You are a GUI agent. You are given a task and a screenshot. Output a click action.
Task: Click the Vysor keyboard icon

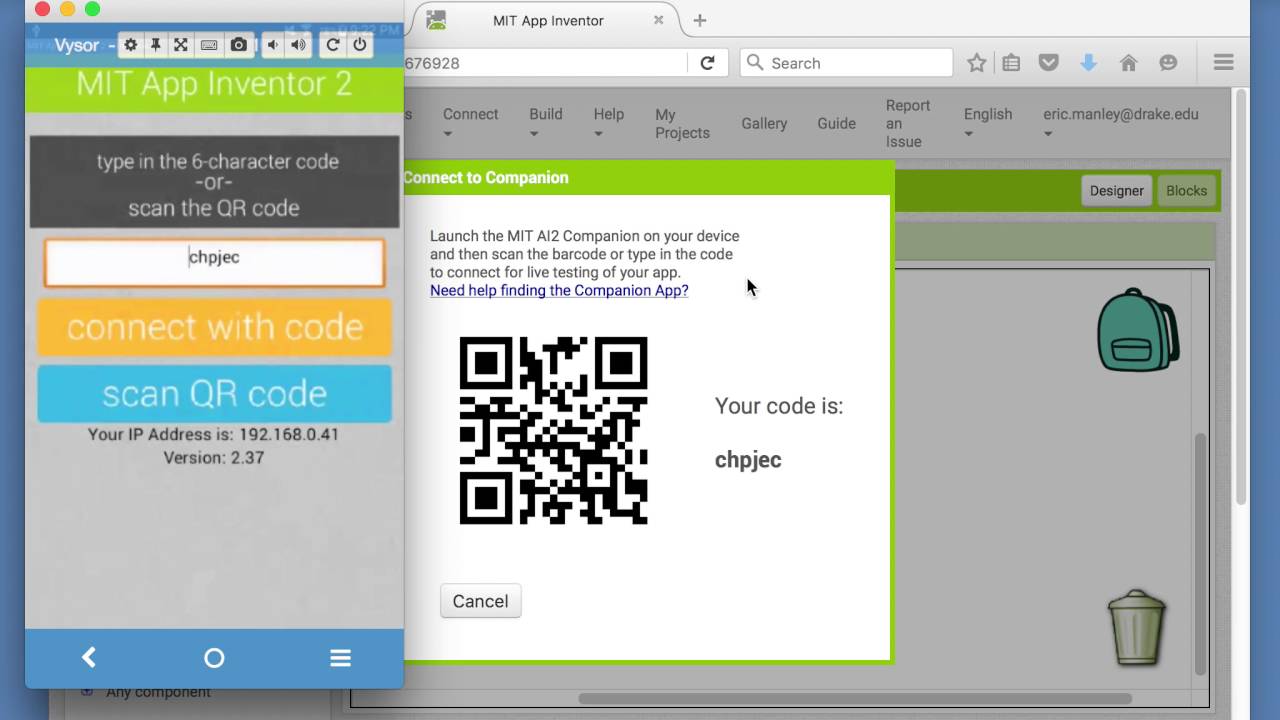tap(209, 45)
